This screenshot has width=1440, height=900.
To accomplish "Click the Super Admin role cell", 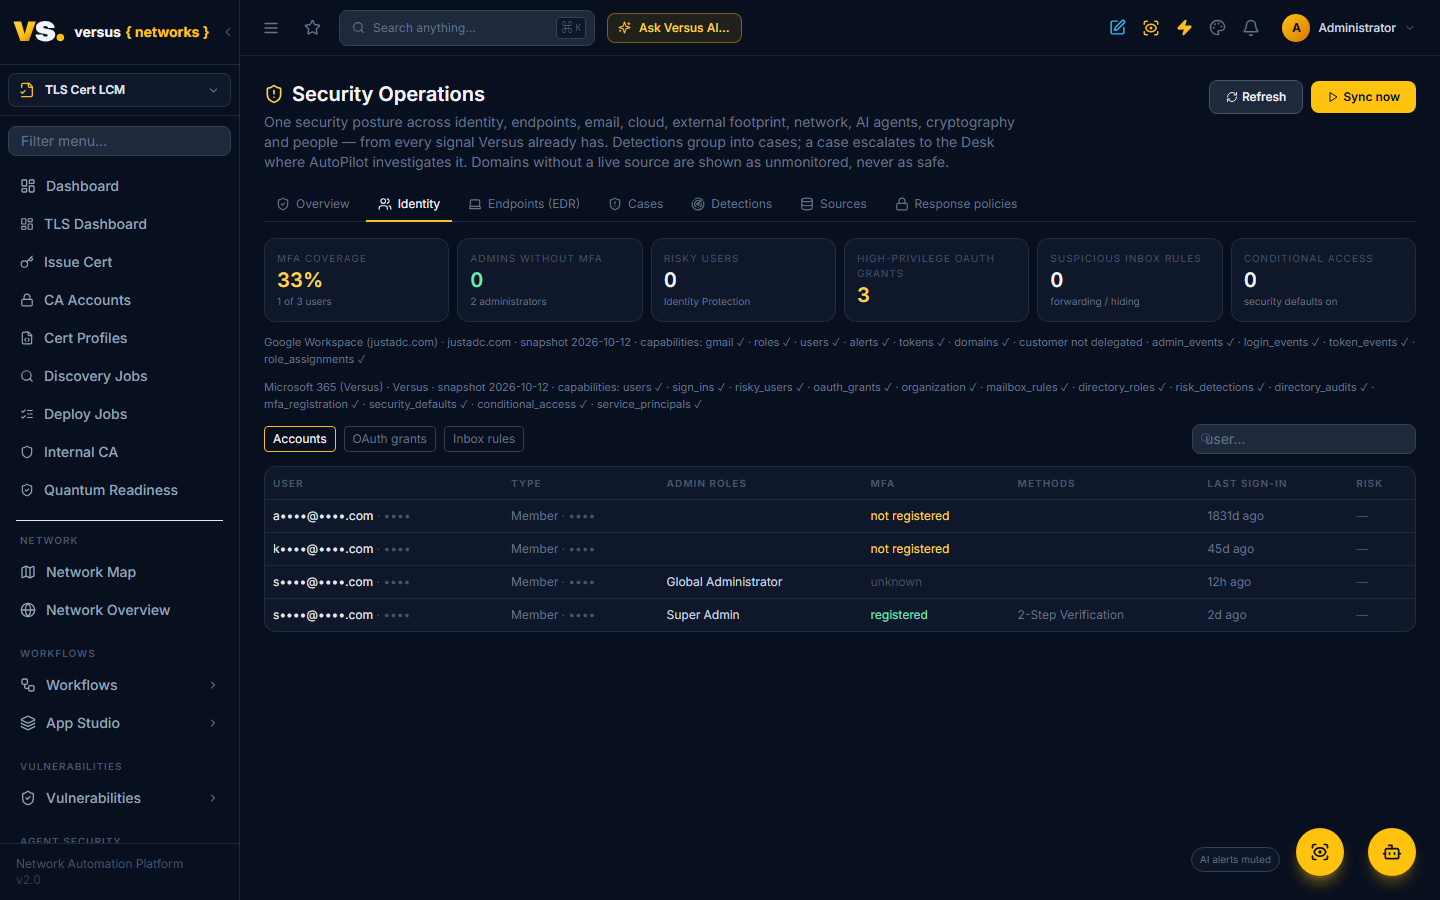I will 703,615.
